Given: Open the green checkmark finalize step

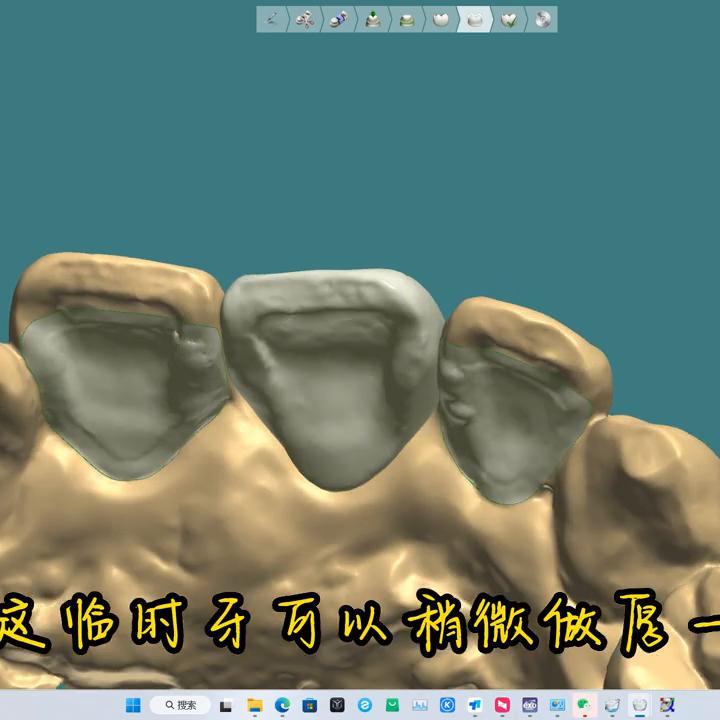Looking at the screenshot, I should point(509,19).
